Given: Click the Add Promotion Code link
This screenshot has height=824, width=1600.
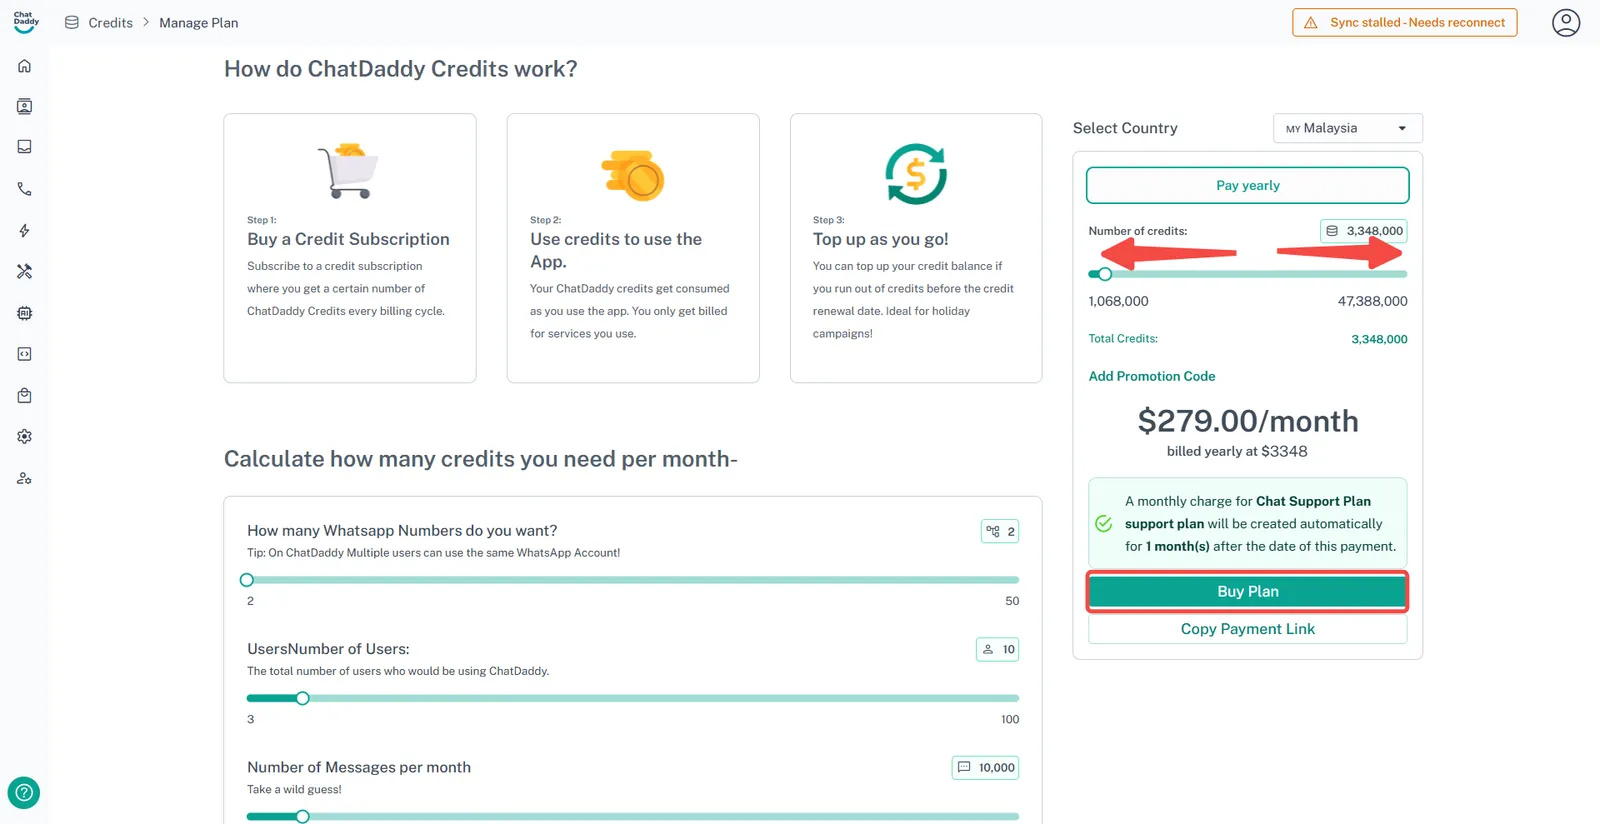Looking at the screenshot, I should point(1151,377).
